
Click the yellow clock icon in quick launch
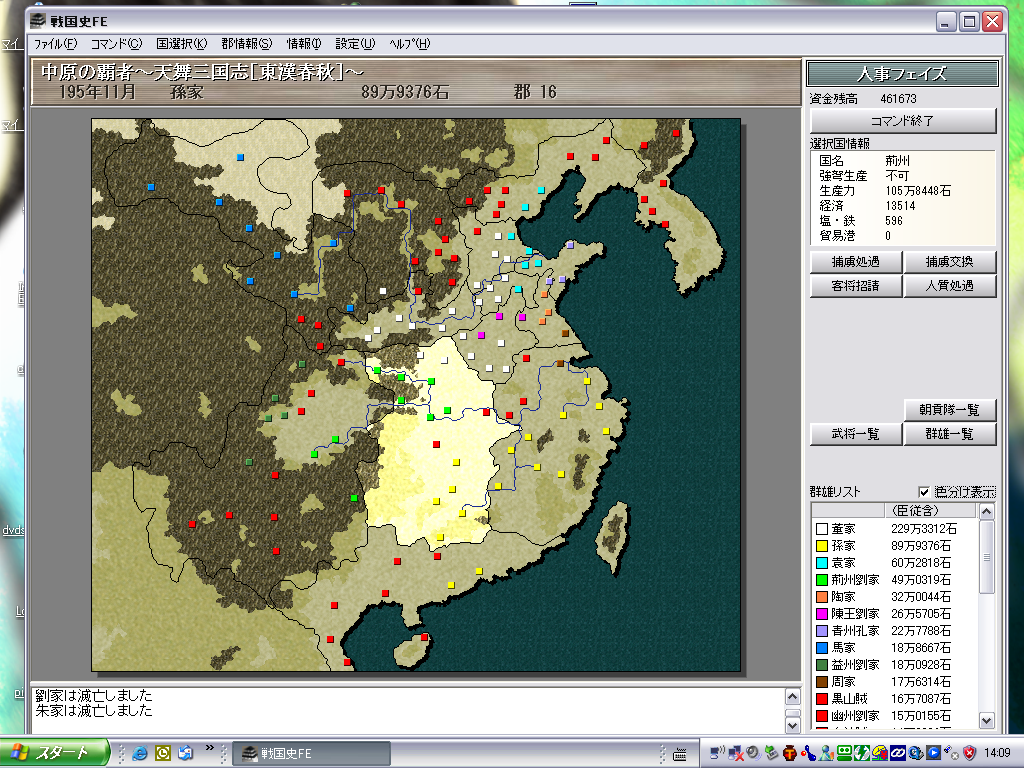[162, 753]
